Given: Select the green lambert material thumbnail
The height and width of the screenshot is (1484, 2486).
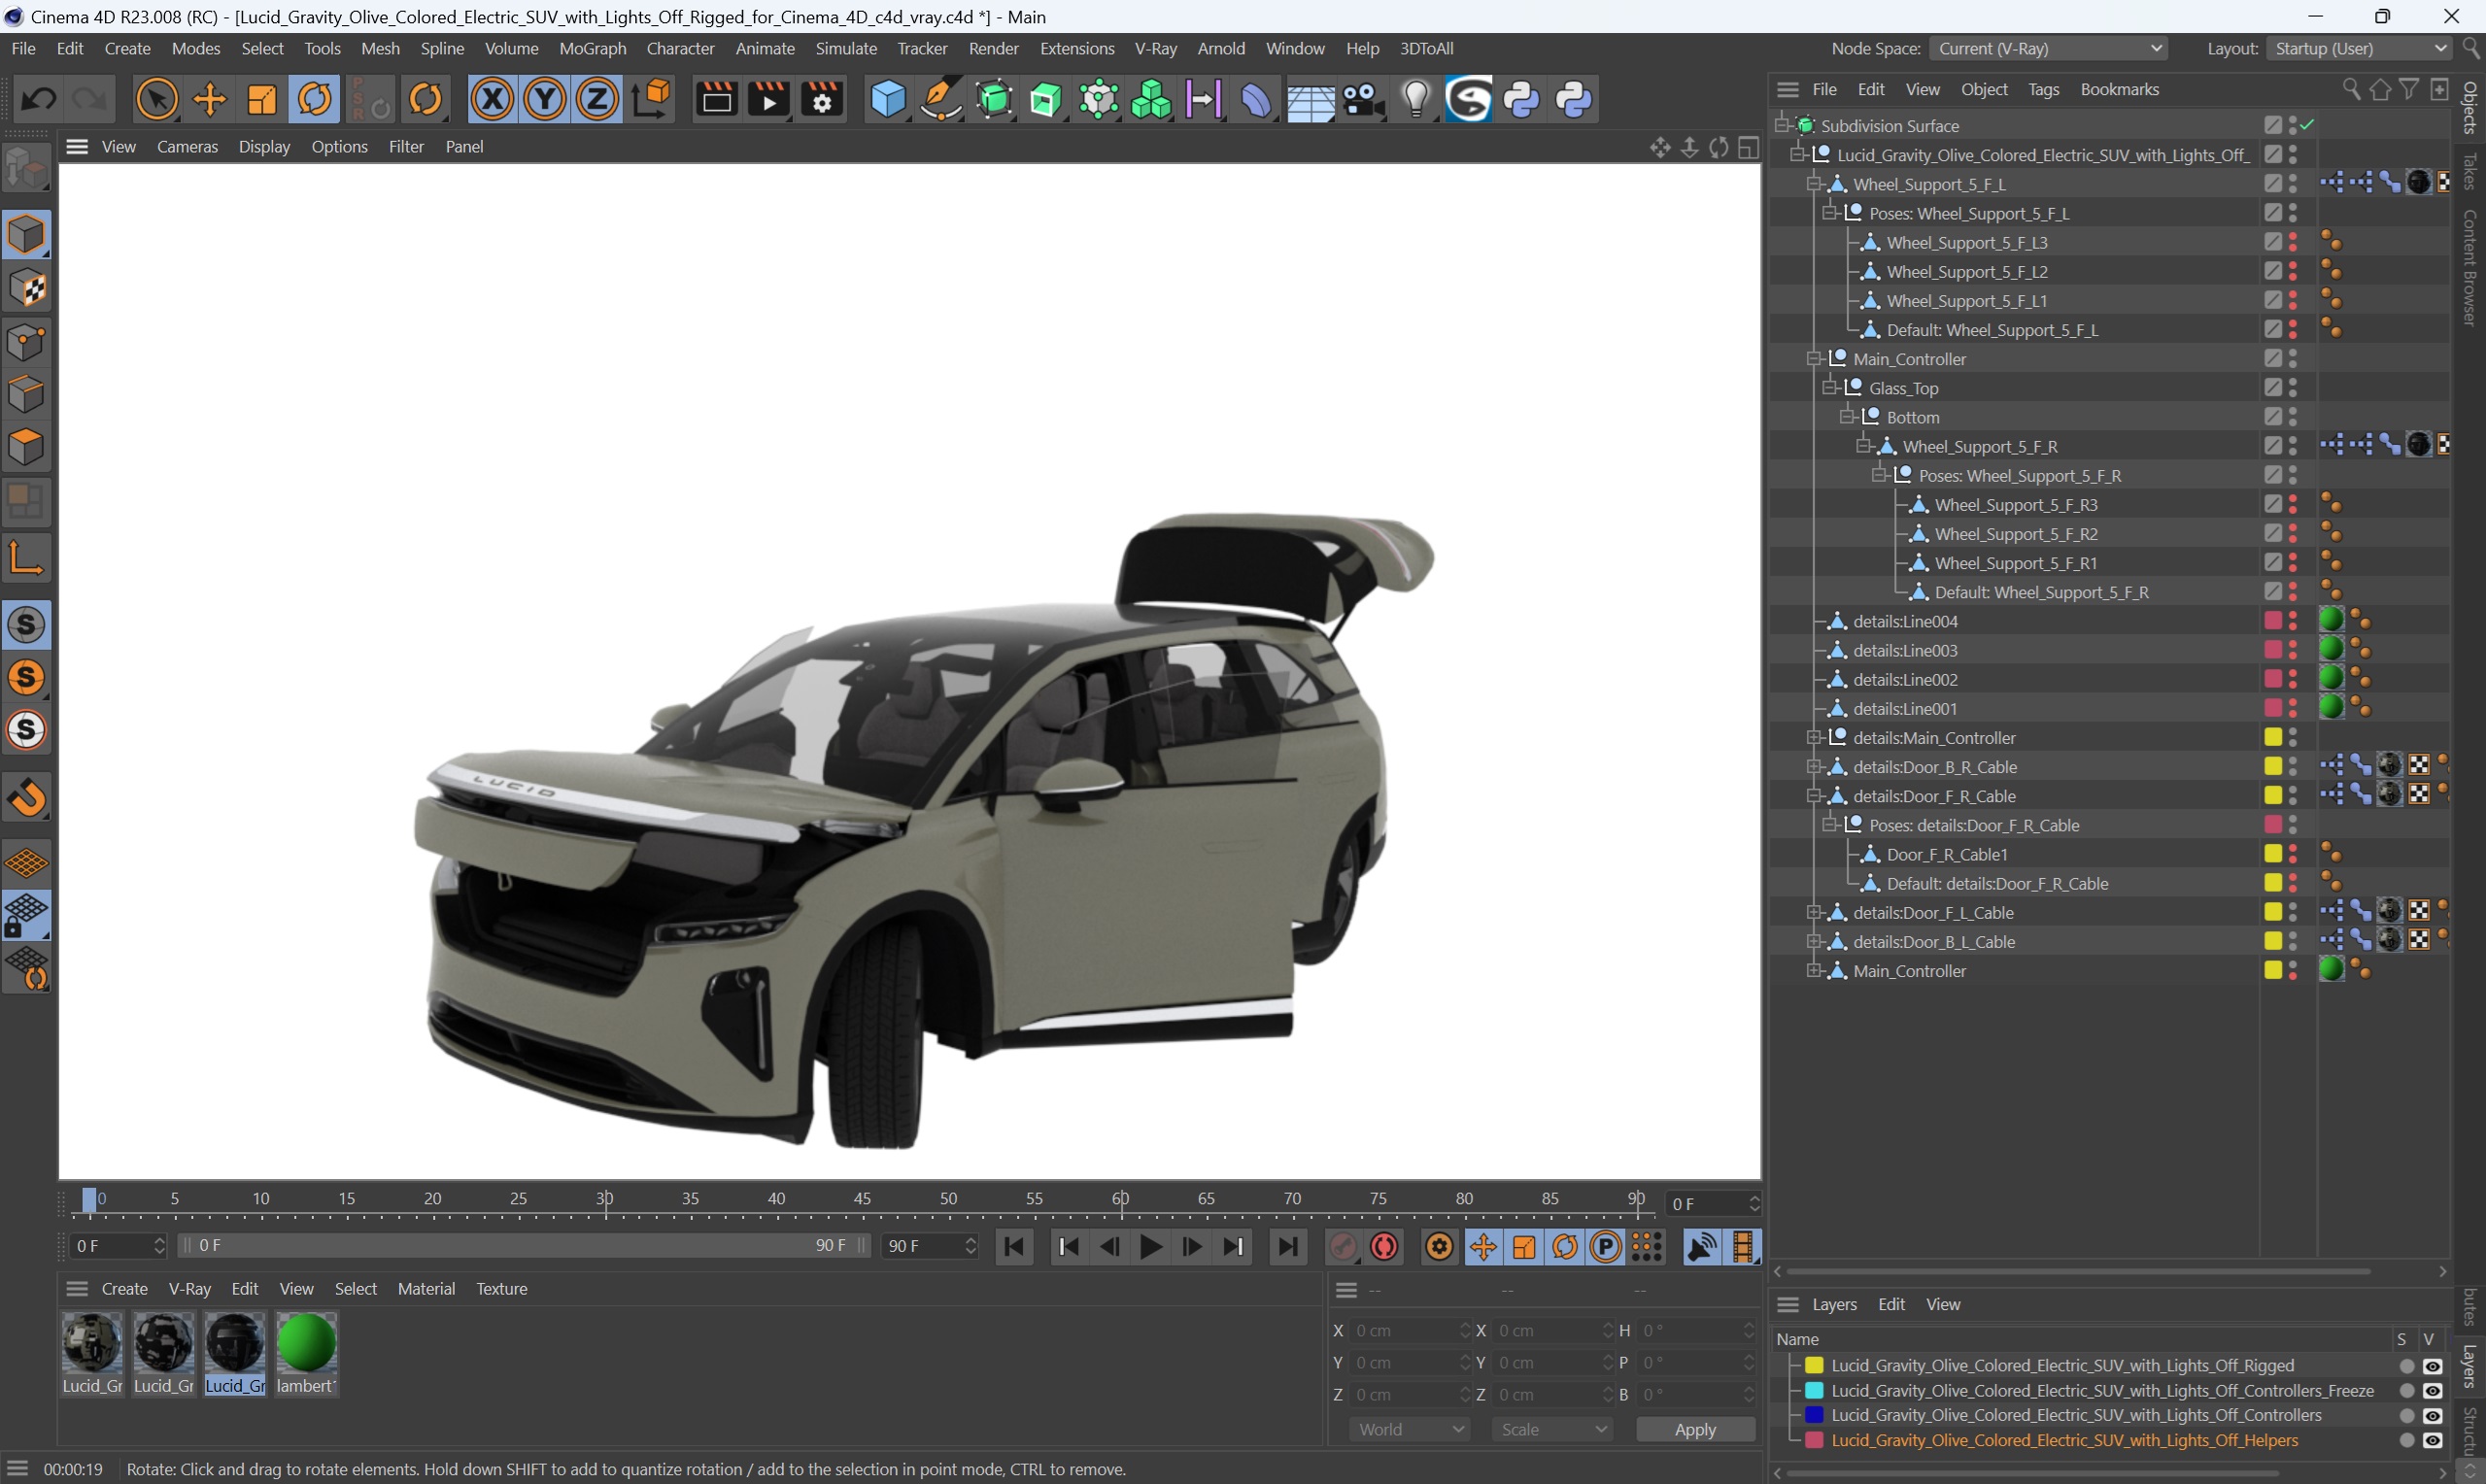Looking at the screenshot, I should tap(306, 1343).
